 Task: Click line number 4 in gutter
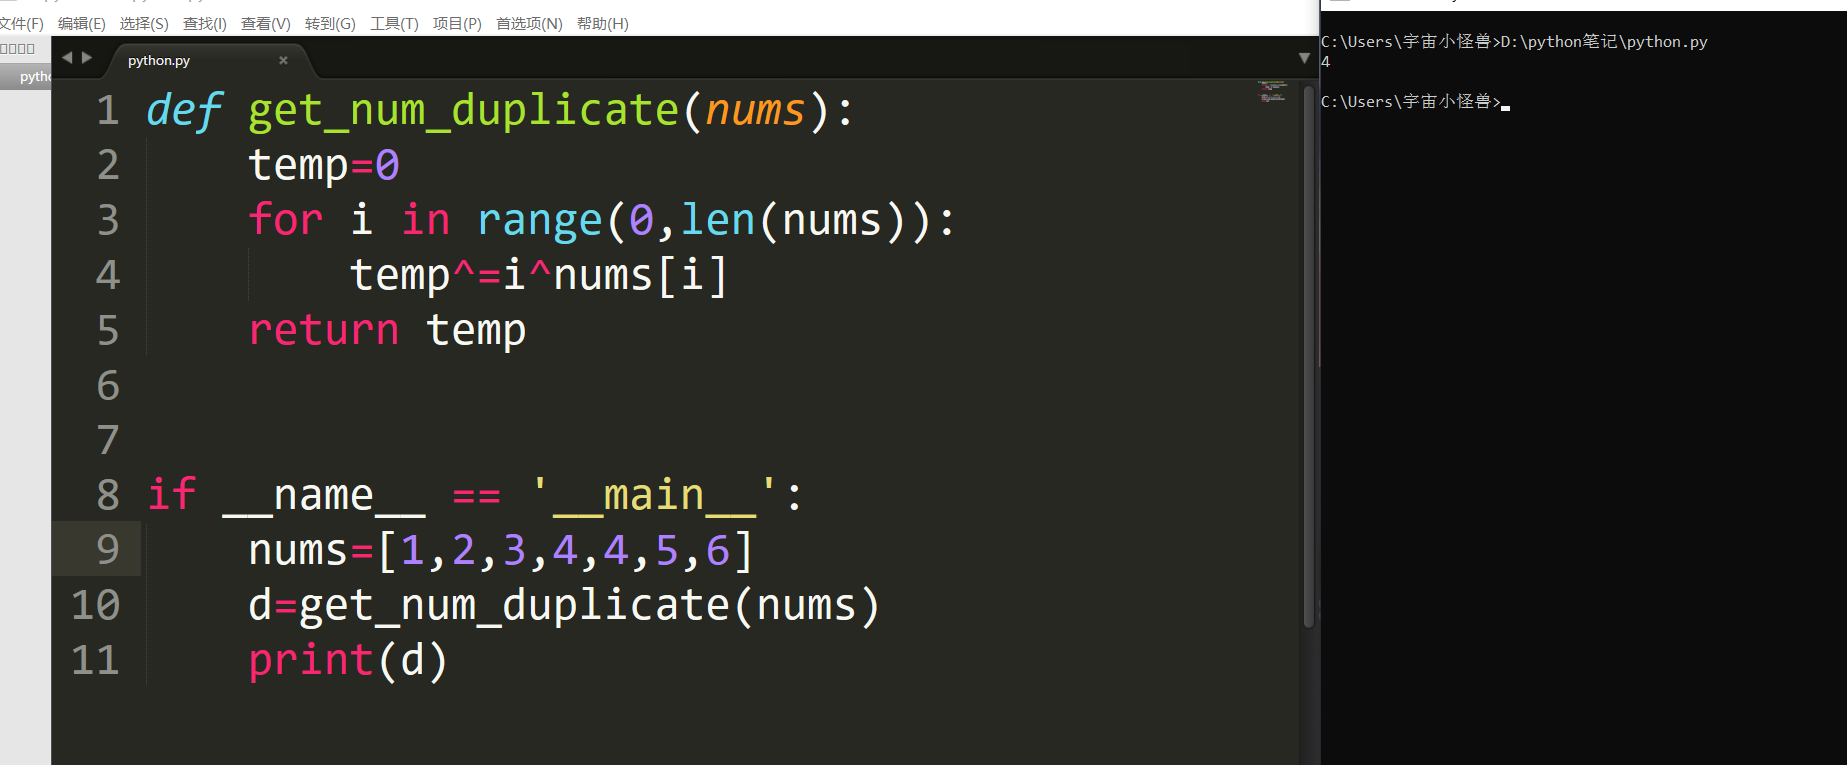coord(108,275)
